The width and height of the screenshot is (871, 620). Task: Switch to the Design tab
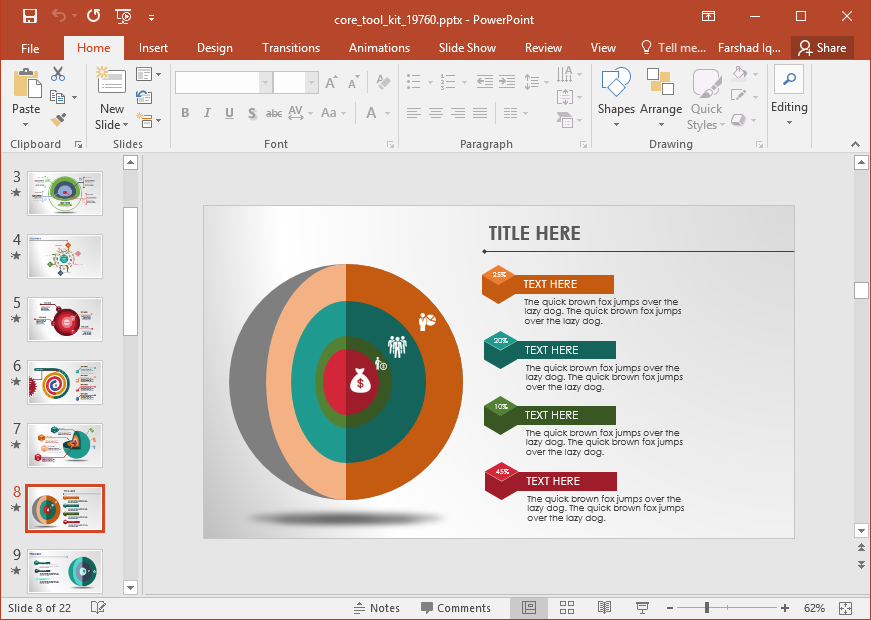(x=214, y=48)
